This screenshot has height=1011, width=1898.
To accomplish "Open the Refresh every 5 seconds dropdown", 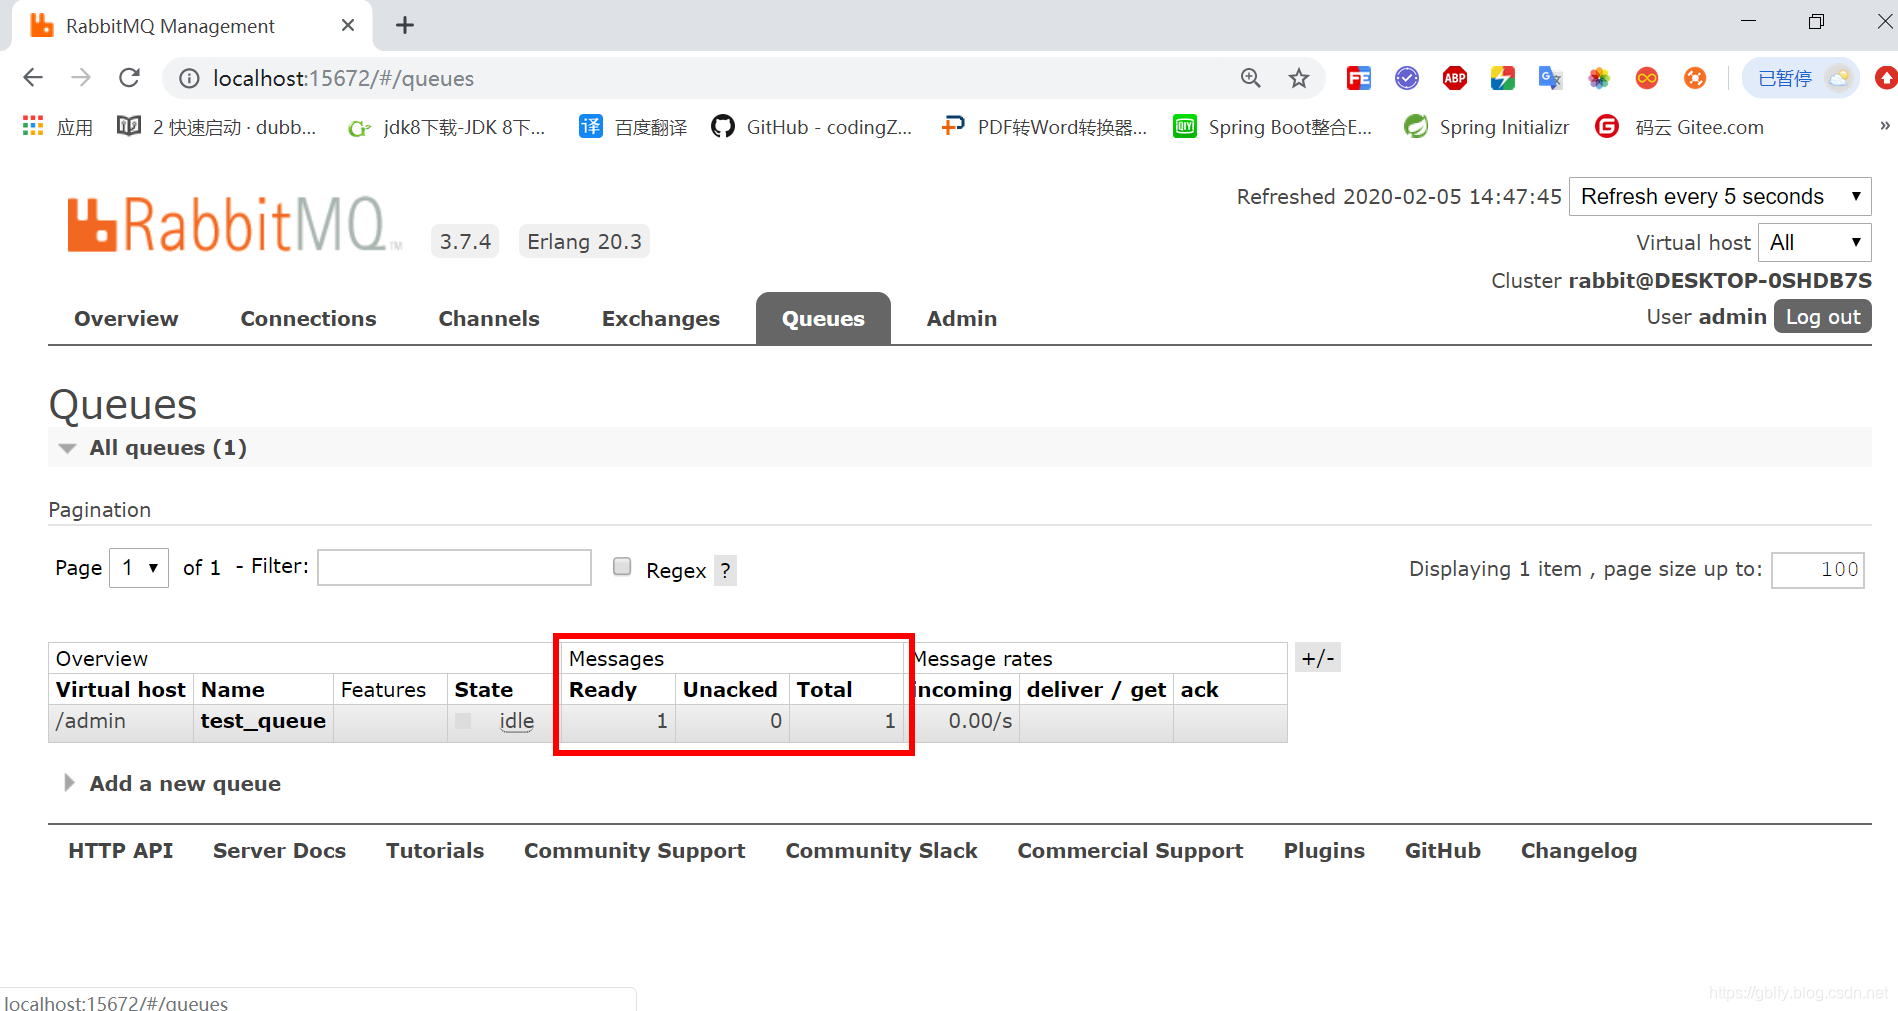I will 1720,196.
